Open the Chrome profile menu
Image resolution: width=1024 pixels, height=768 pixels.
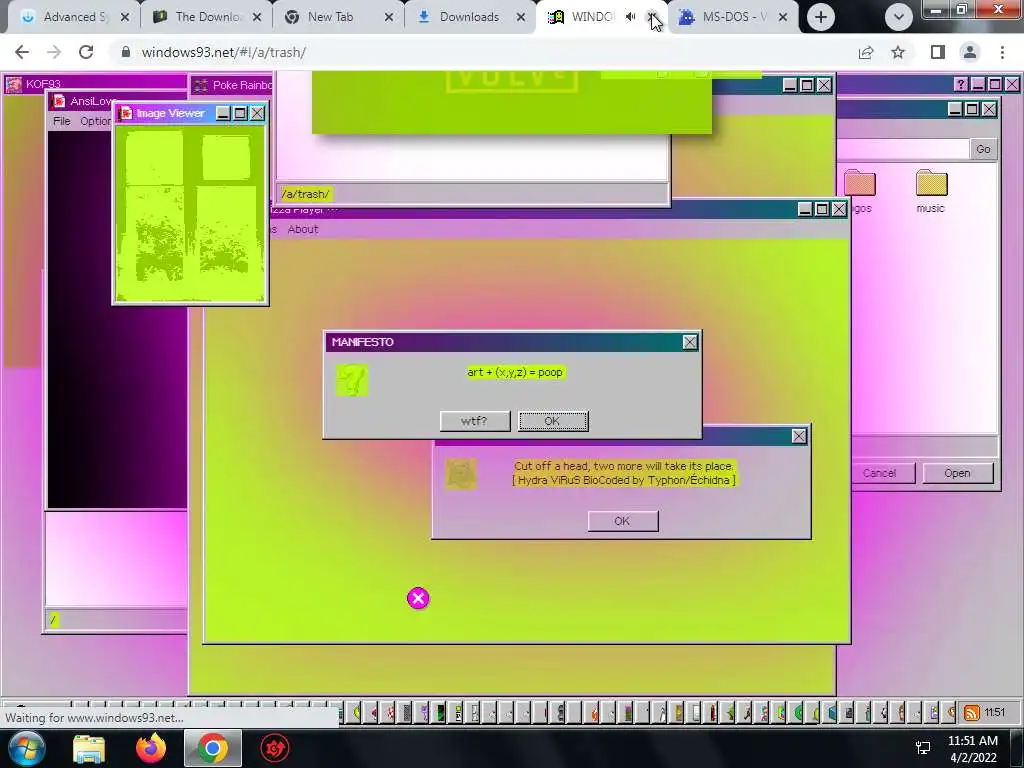[970, 52]
